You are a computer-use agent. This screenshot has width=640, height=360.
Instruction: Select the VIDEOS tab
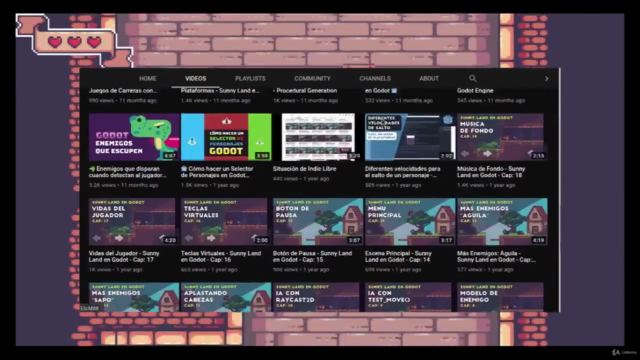pyautogui.click(x=196, y=79)
